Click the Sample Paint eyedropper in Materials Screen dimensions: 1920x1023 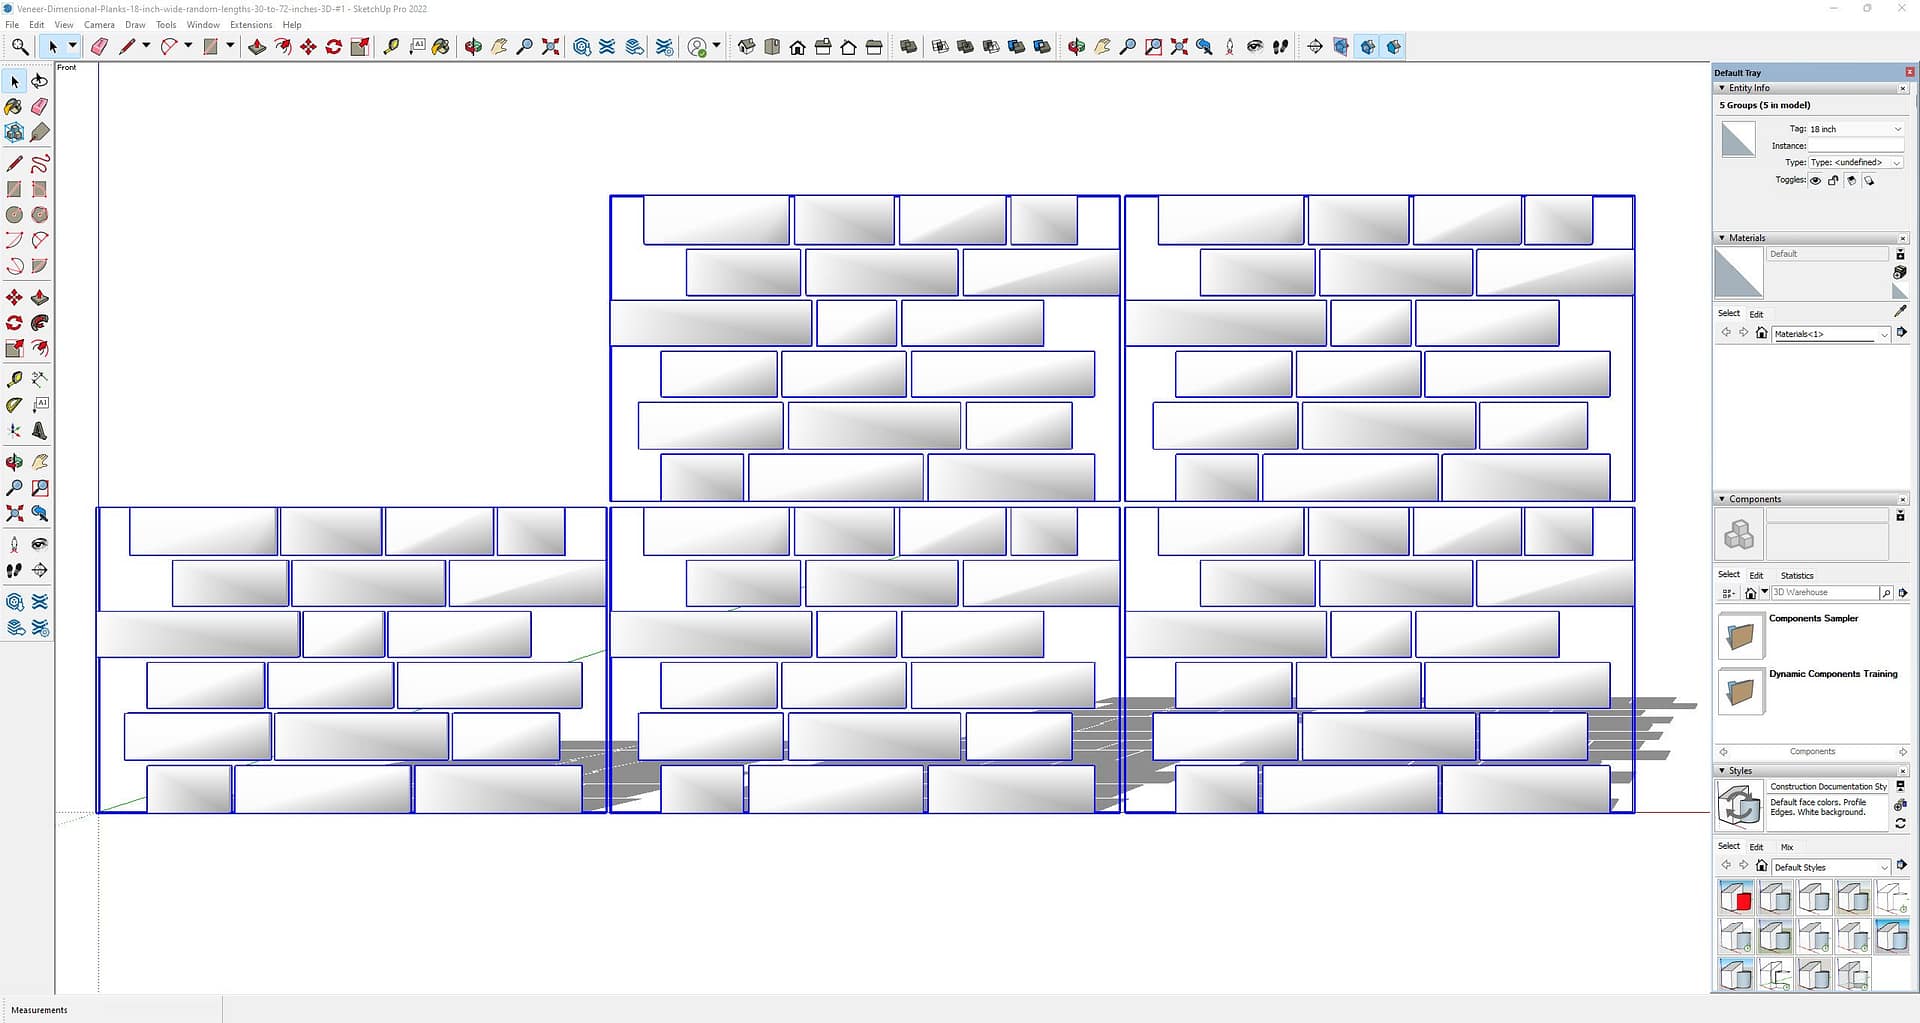click(1900, 311)
